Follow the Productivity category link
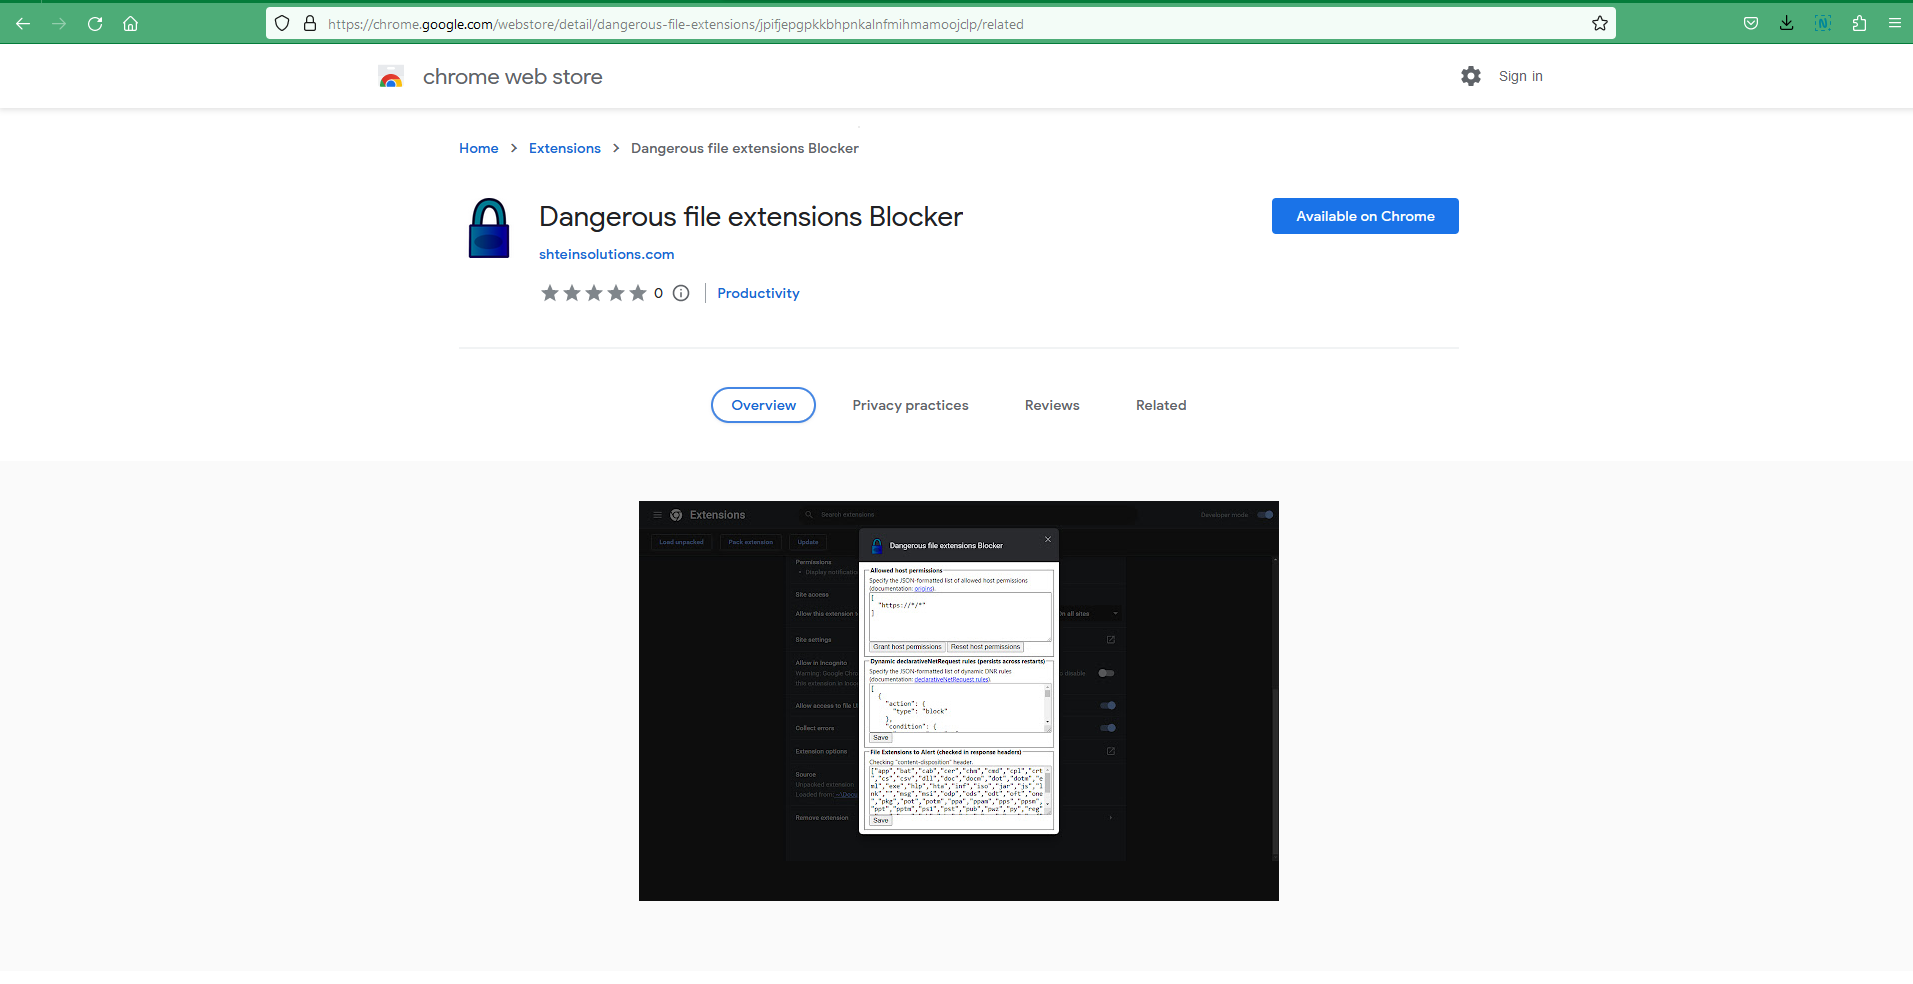 click(x=758, y=293)
